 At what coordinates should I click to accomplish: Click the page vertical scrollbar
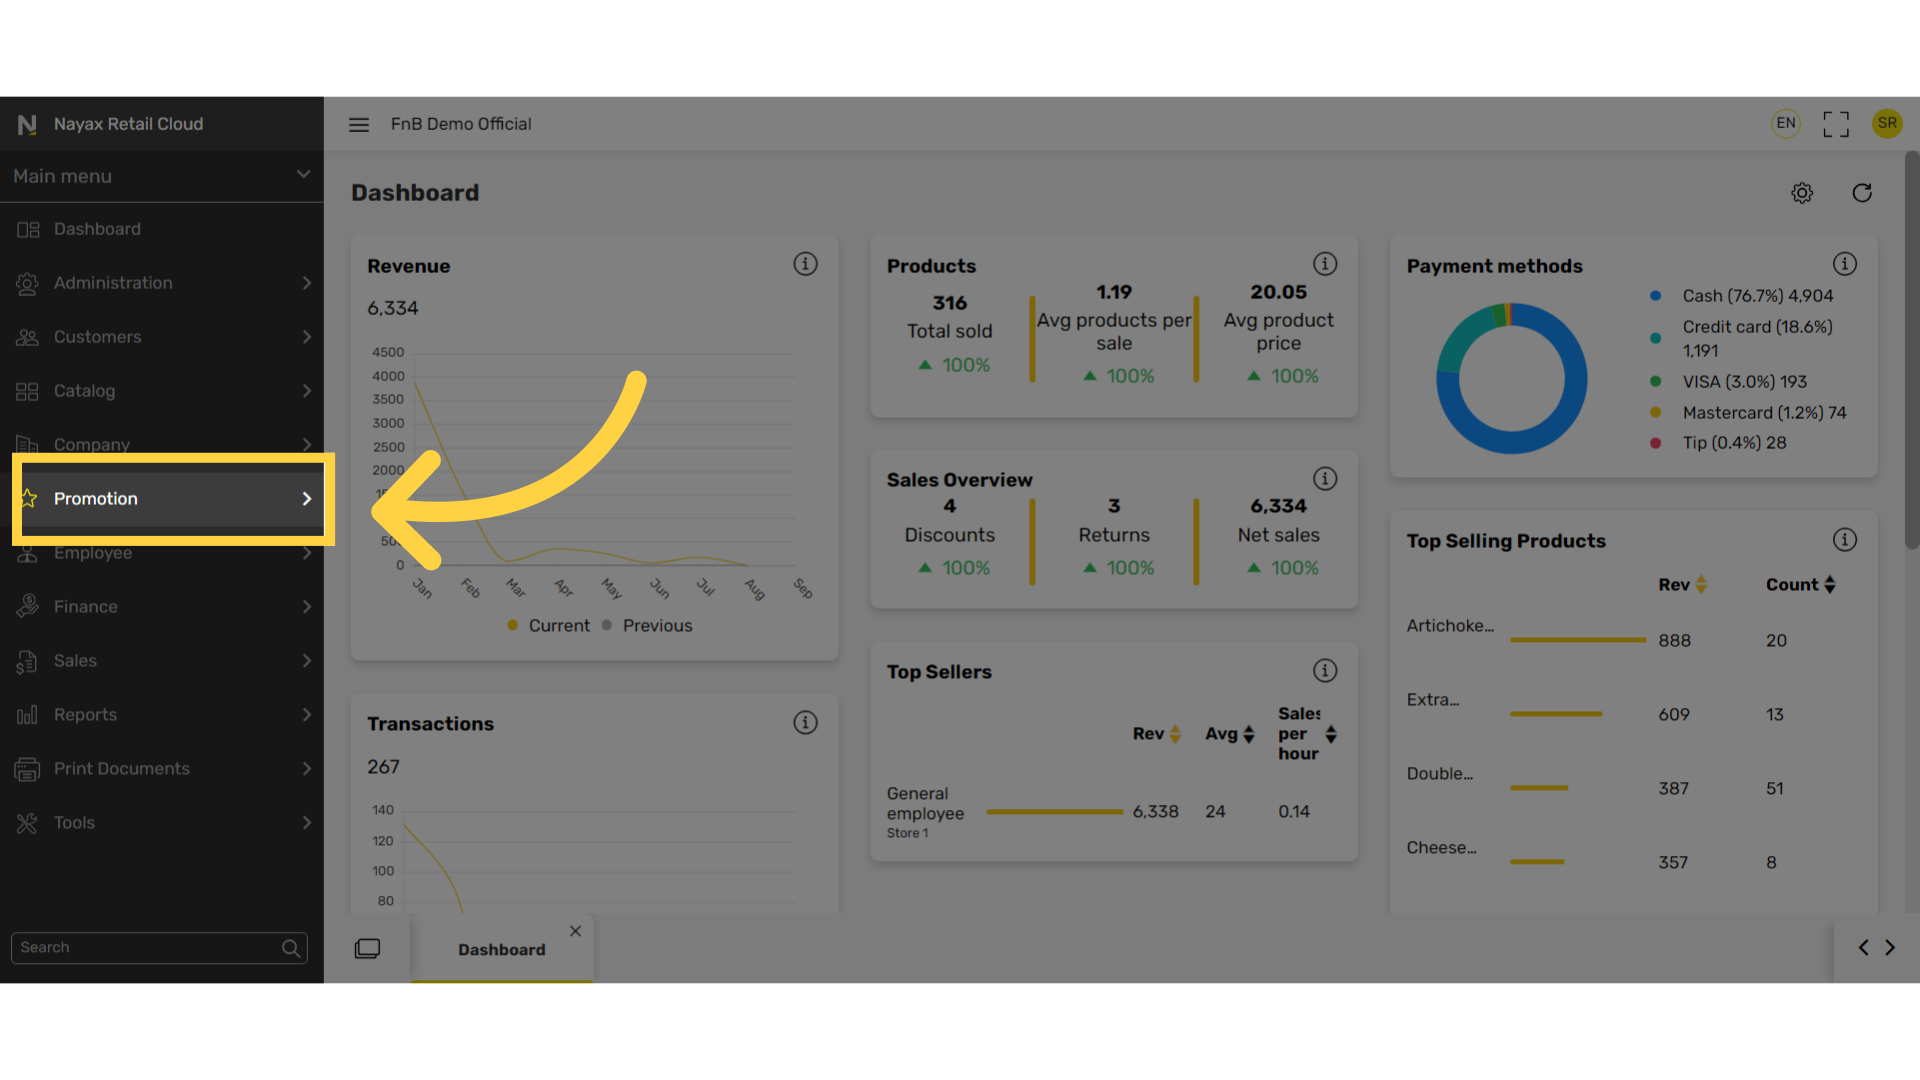click(1912, 350)
